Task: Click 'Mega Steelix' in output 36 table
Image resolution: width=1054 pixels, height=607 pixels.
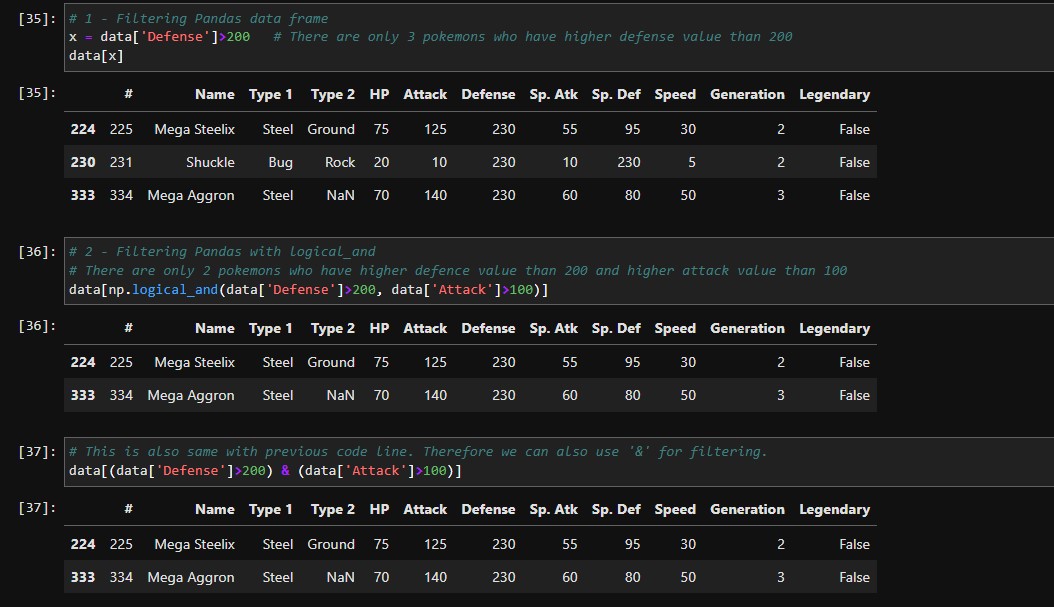Action: coord(194,363)
